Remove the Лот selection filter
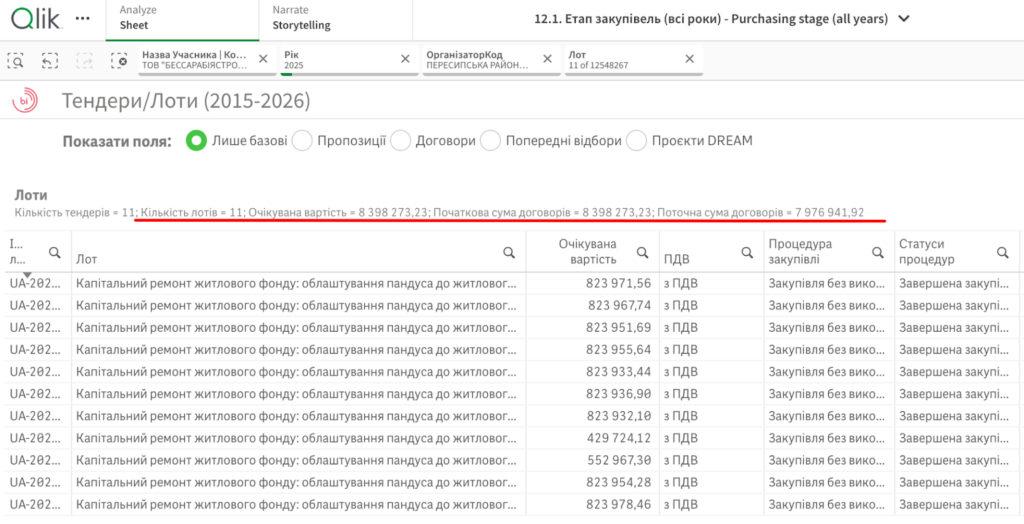Viewport: 1024px width, 524px height. [x=689, y=59]
